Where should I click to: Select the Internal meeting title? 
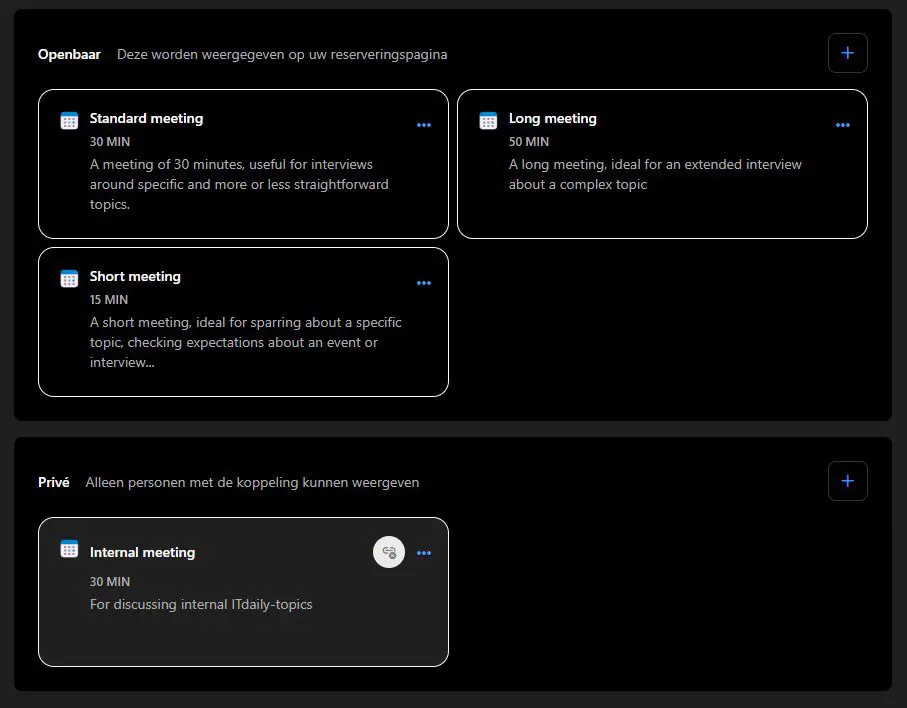click(142, 552)
